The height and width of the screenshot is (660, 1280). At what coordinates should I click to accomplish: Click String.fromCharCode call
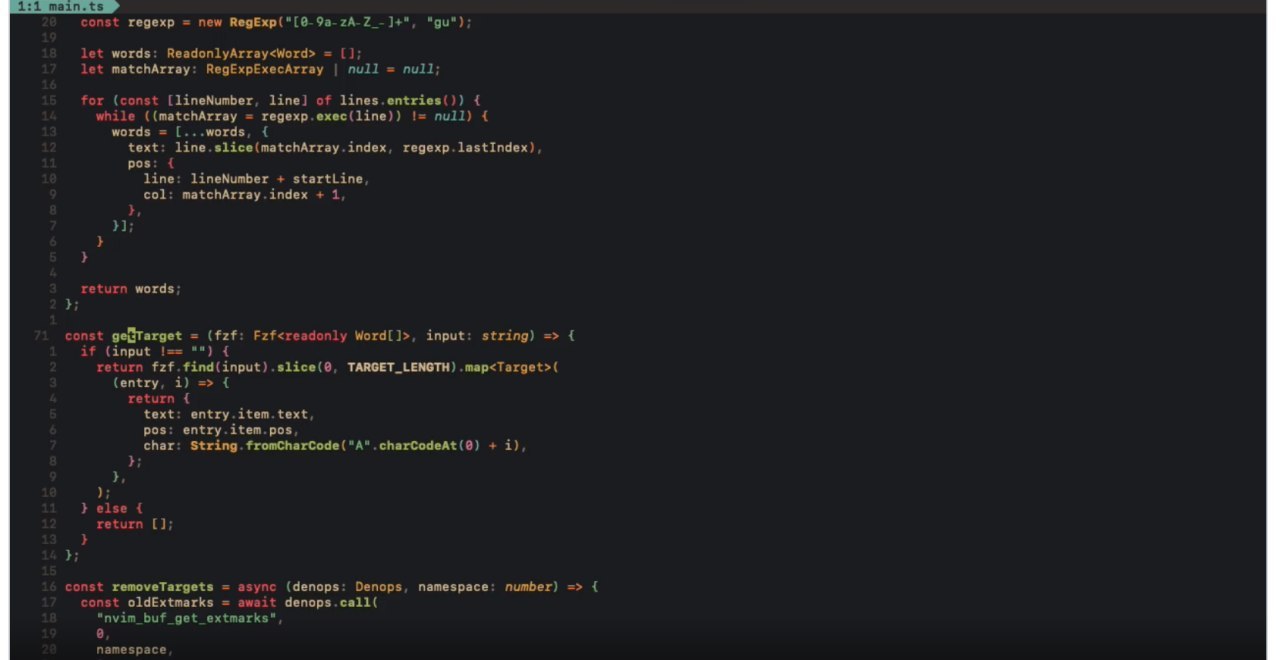(x=265, y=445)
